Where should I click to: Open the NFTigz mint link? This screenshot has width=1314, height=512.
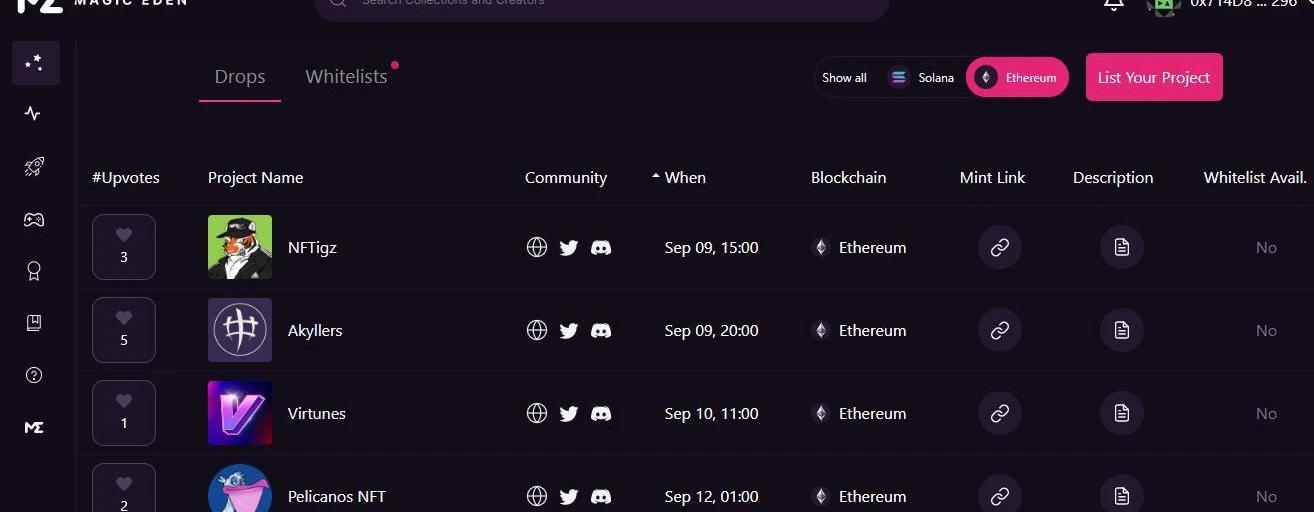point(999,248)
